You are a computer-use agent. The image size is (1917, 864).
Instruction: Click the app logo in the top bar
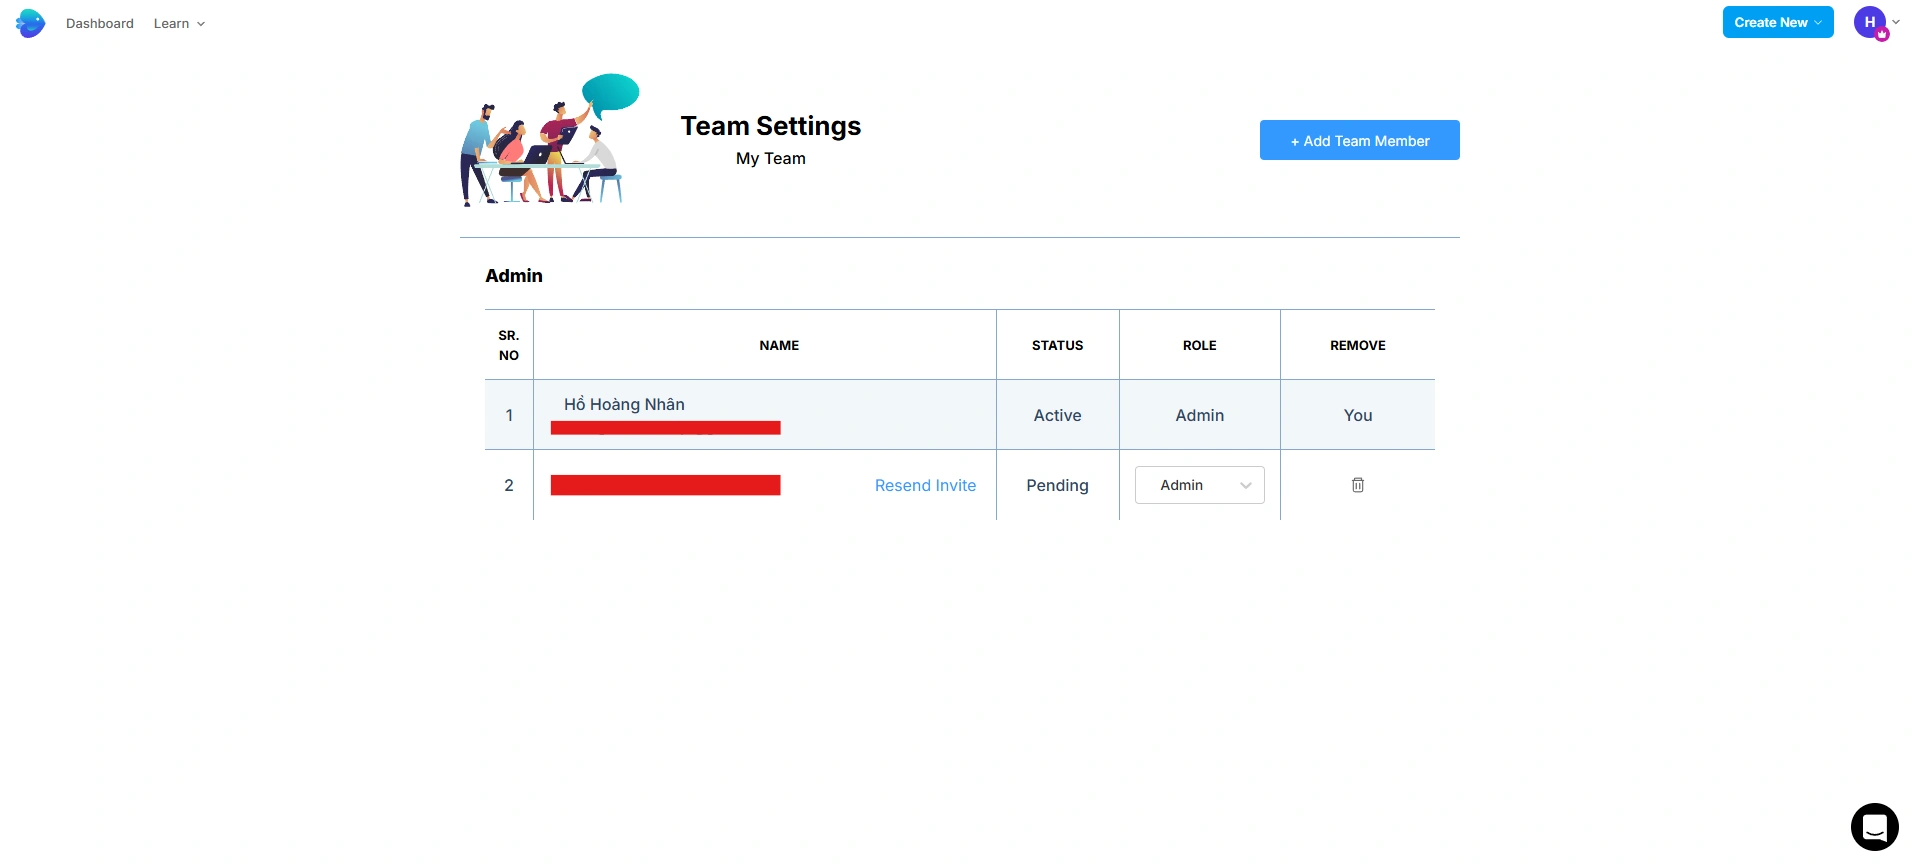tap(31, 23)
